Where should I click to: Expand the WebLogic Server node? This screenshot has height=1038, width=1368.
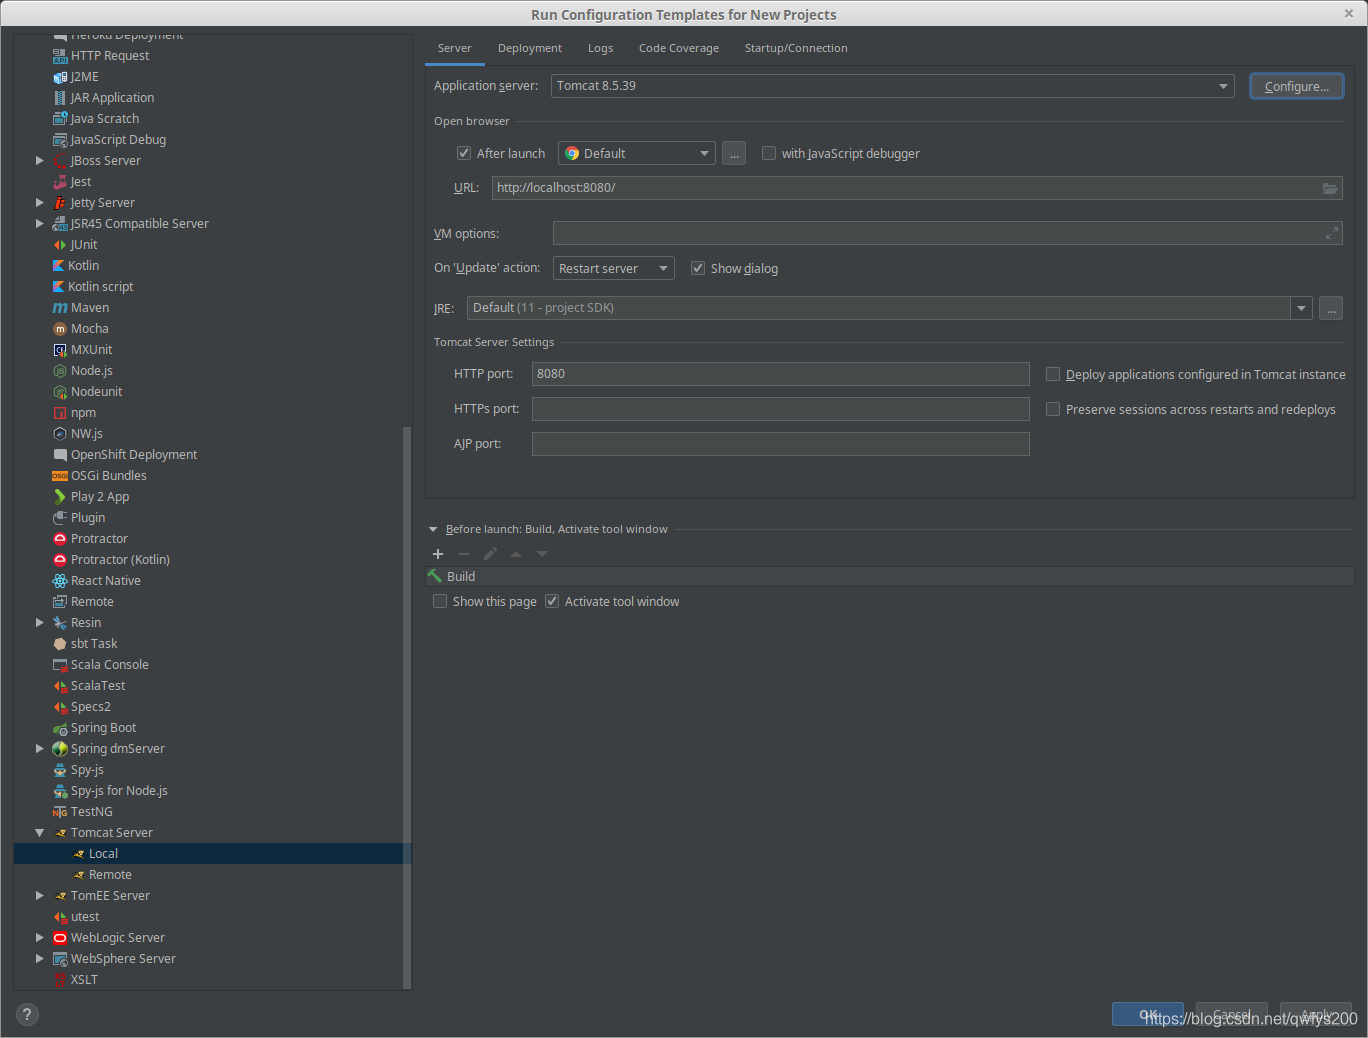coord(40,938)
